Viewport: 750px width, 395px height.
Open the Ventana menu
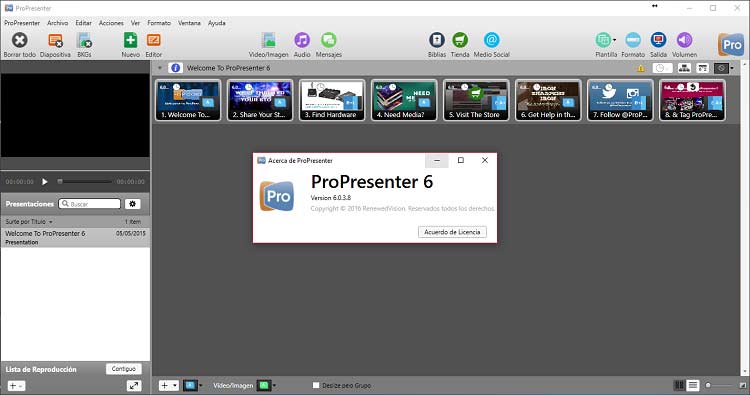pos(189,23)
